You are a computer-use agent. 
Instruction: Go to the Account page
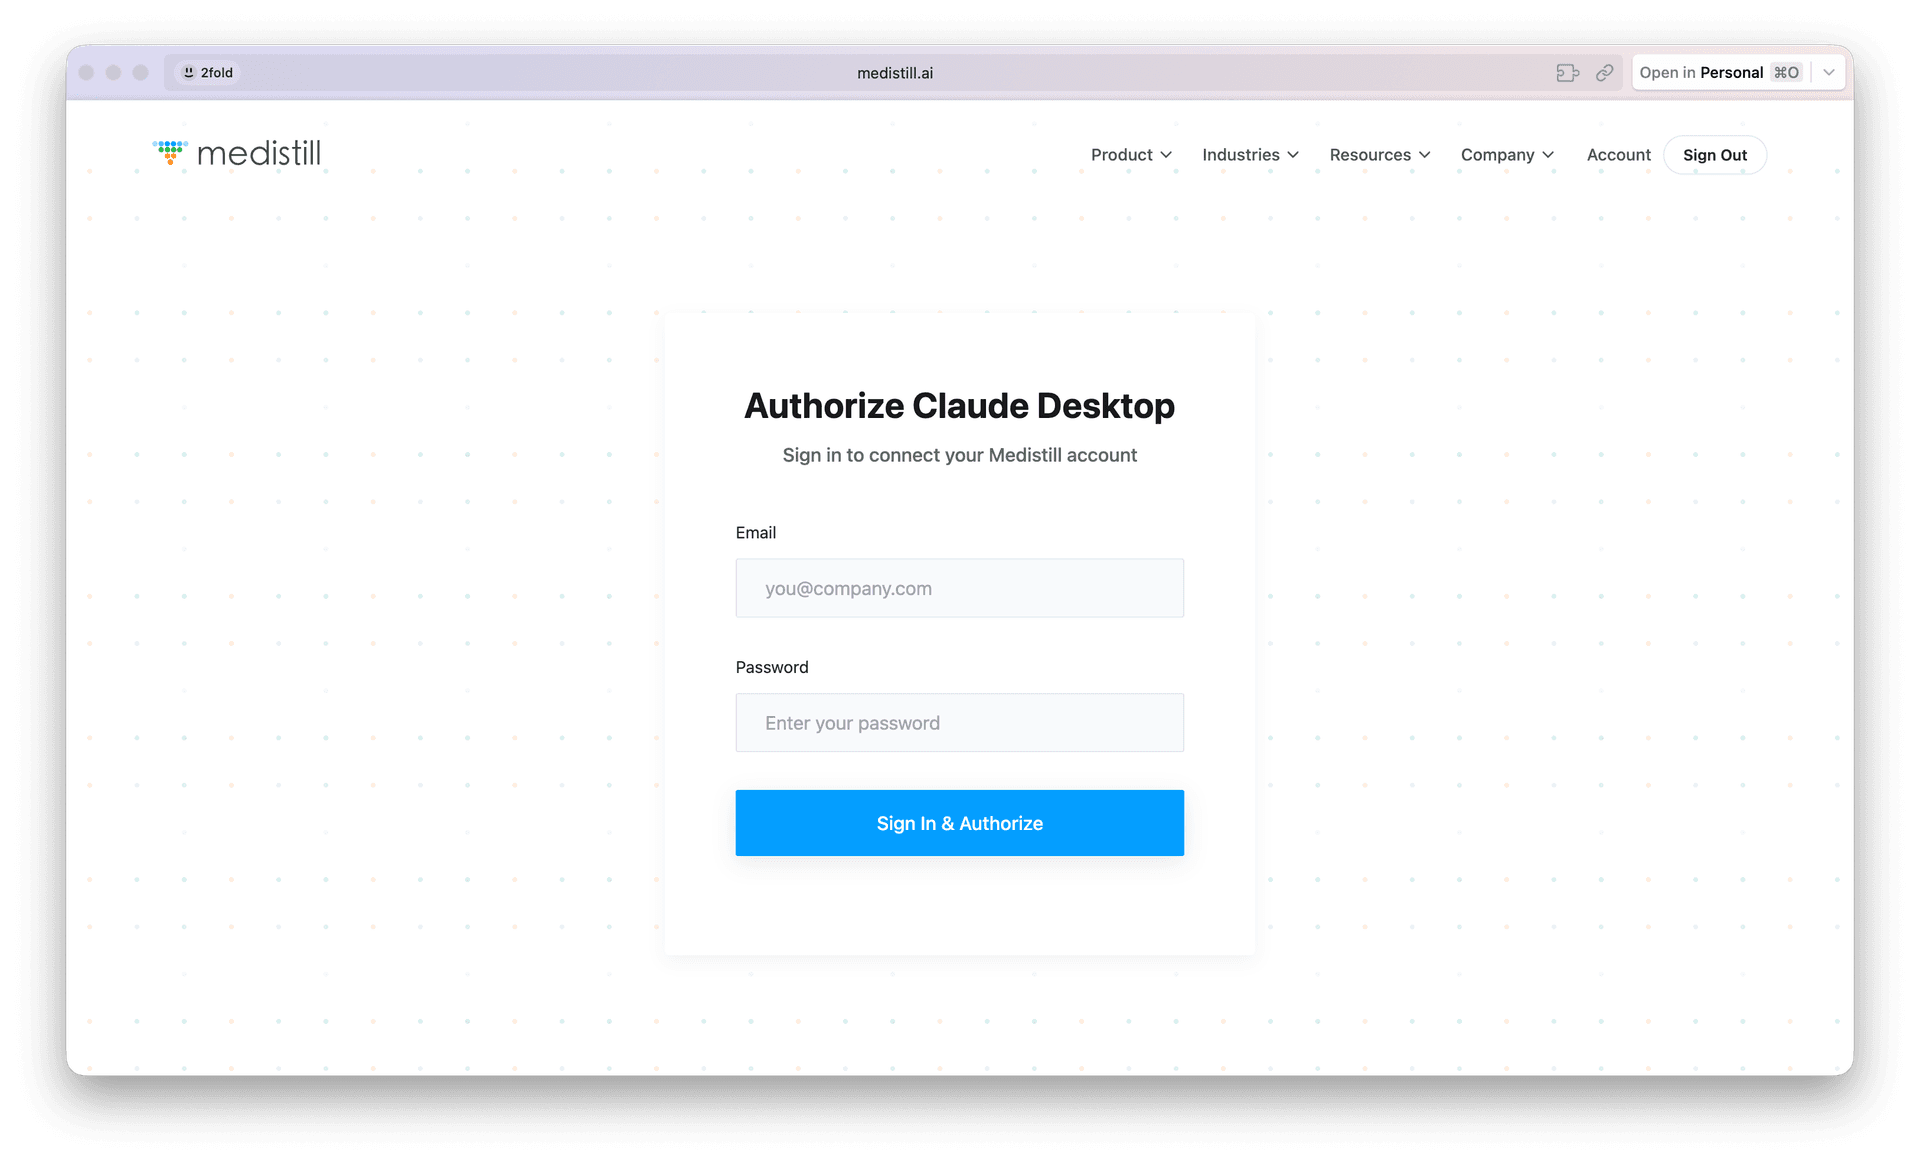pyautogui.click(x=1618, y=155)
